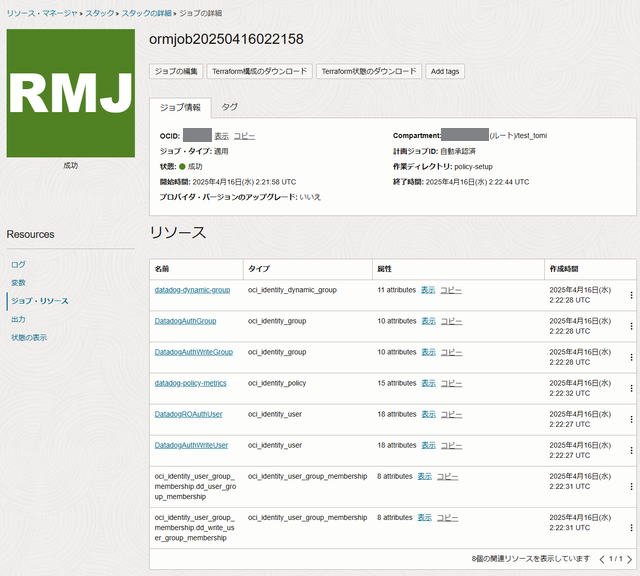Show attributes of datadog-dynamic-group
The height and width of the screenshot is (576, 640).
(x=428, y=290)
